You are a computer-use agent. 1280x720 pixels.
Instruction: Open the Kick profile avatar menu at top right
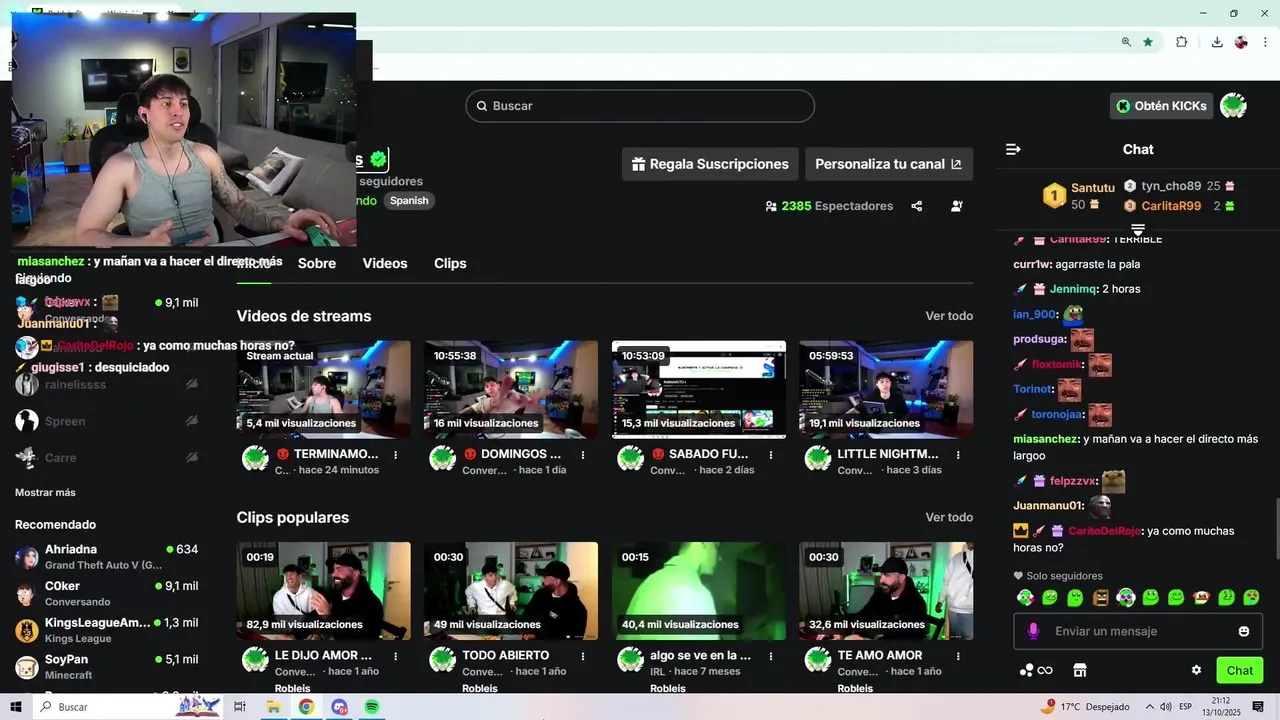click(1233, 106)
